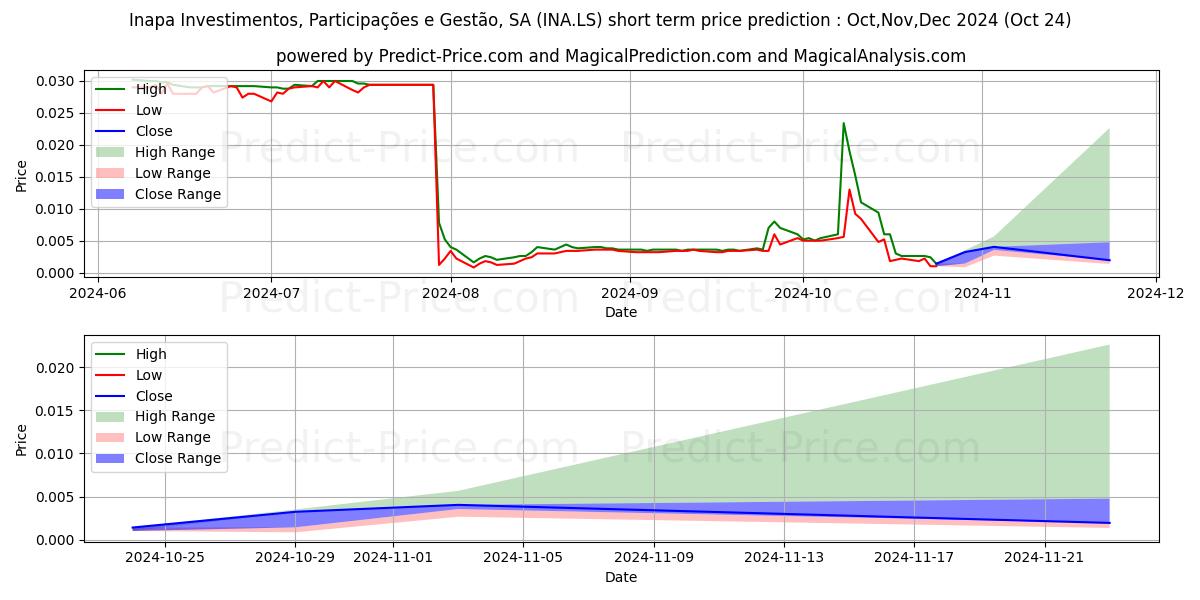Click the pink Low Range swatch in bottom legend
This screenshot has height=600, width=1200.
point(112,437)
